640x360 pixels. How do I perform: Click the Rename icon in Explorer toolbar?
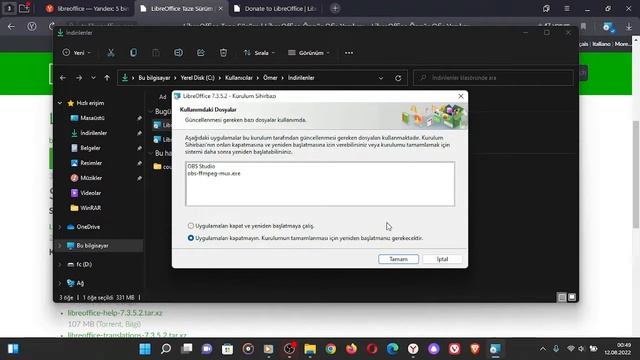[178, 53]
